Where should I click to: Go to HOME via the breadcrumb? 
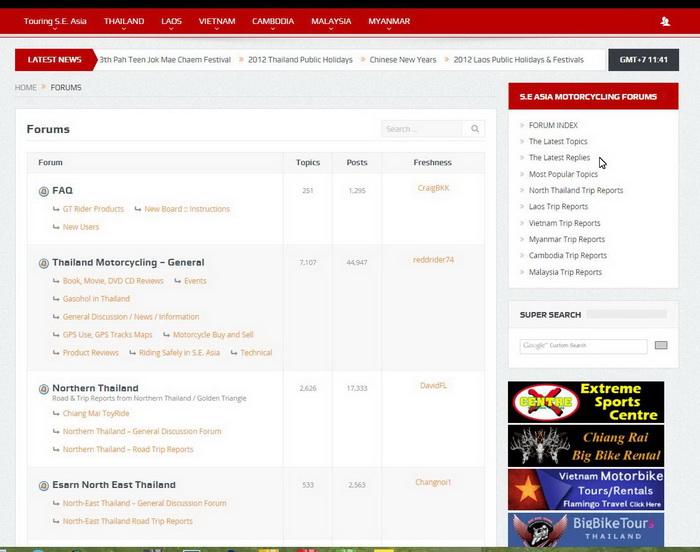pyautogui.click(x=25, y=88)
